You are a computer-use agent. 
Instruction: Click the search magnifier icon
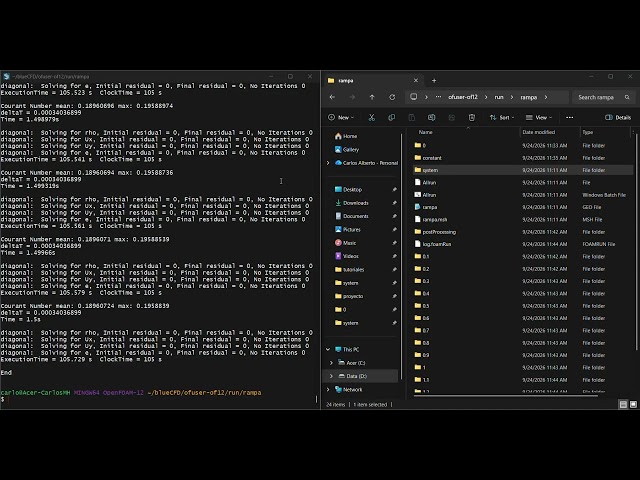point(627,97)
